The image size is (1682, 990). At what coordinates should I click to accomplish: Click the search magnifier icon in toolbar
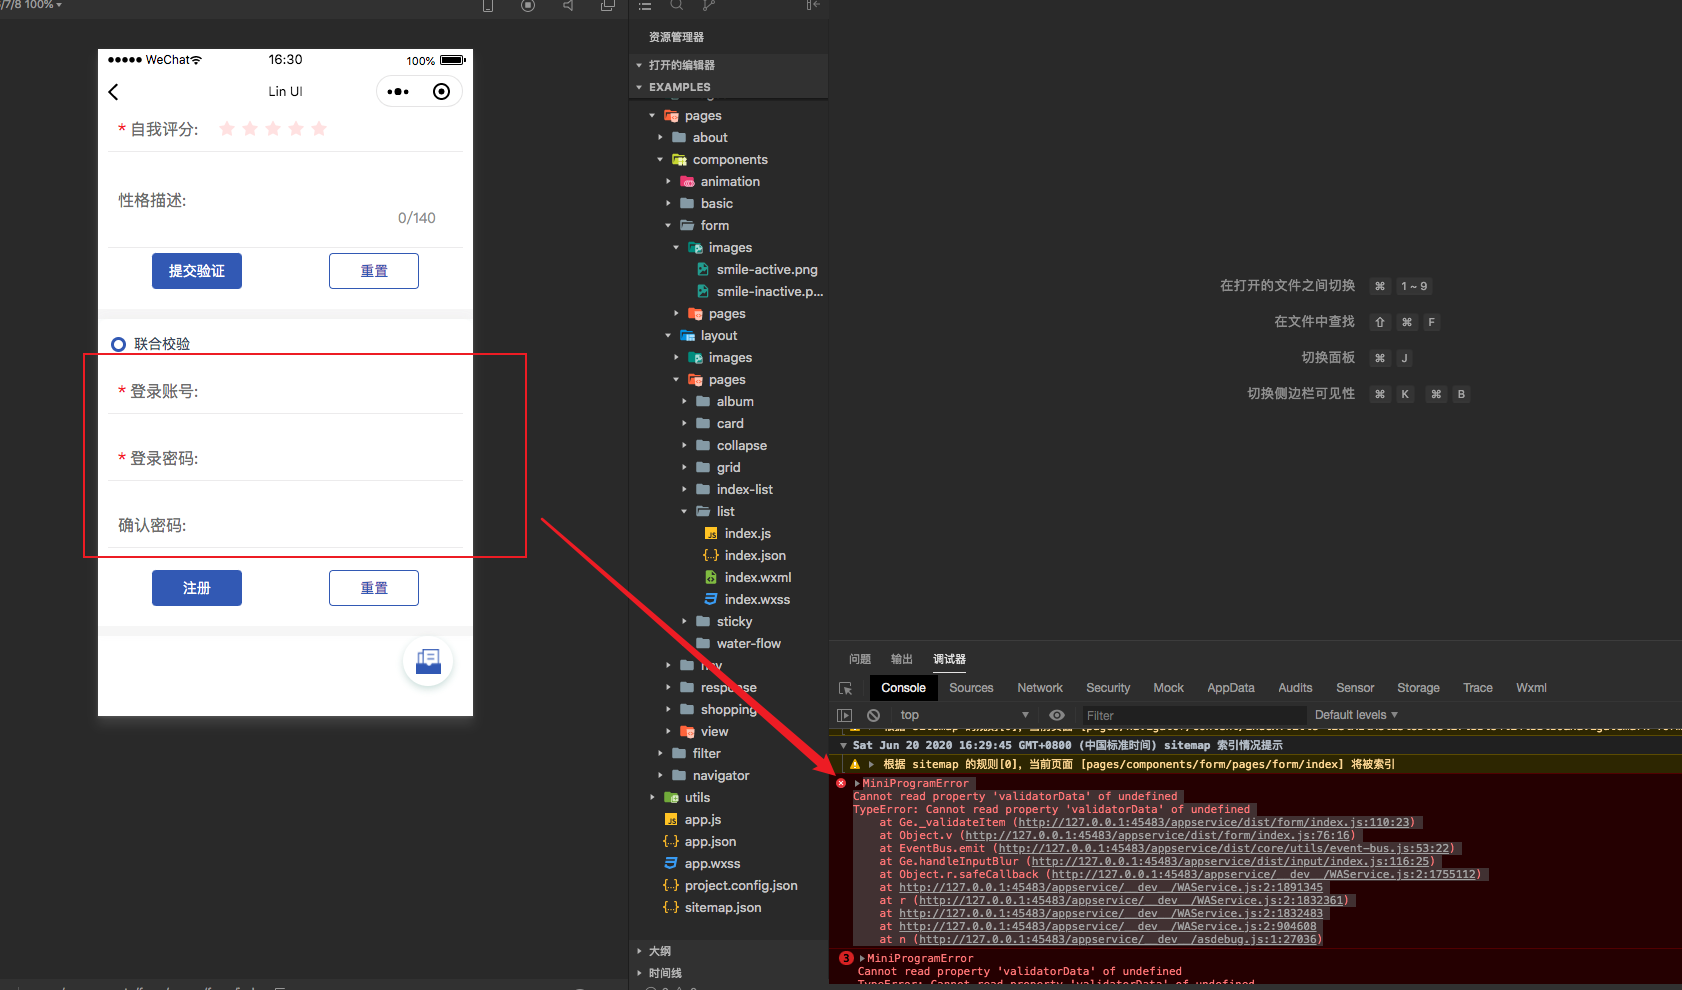[x=676, y=7]
